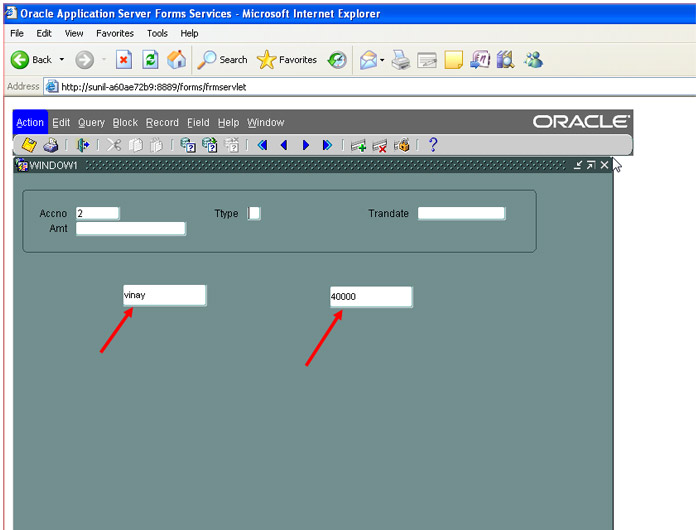Go to next record with right arrow
This screenshot has width=700, height=530.
tap(306, 145)
